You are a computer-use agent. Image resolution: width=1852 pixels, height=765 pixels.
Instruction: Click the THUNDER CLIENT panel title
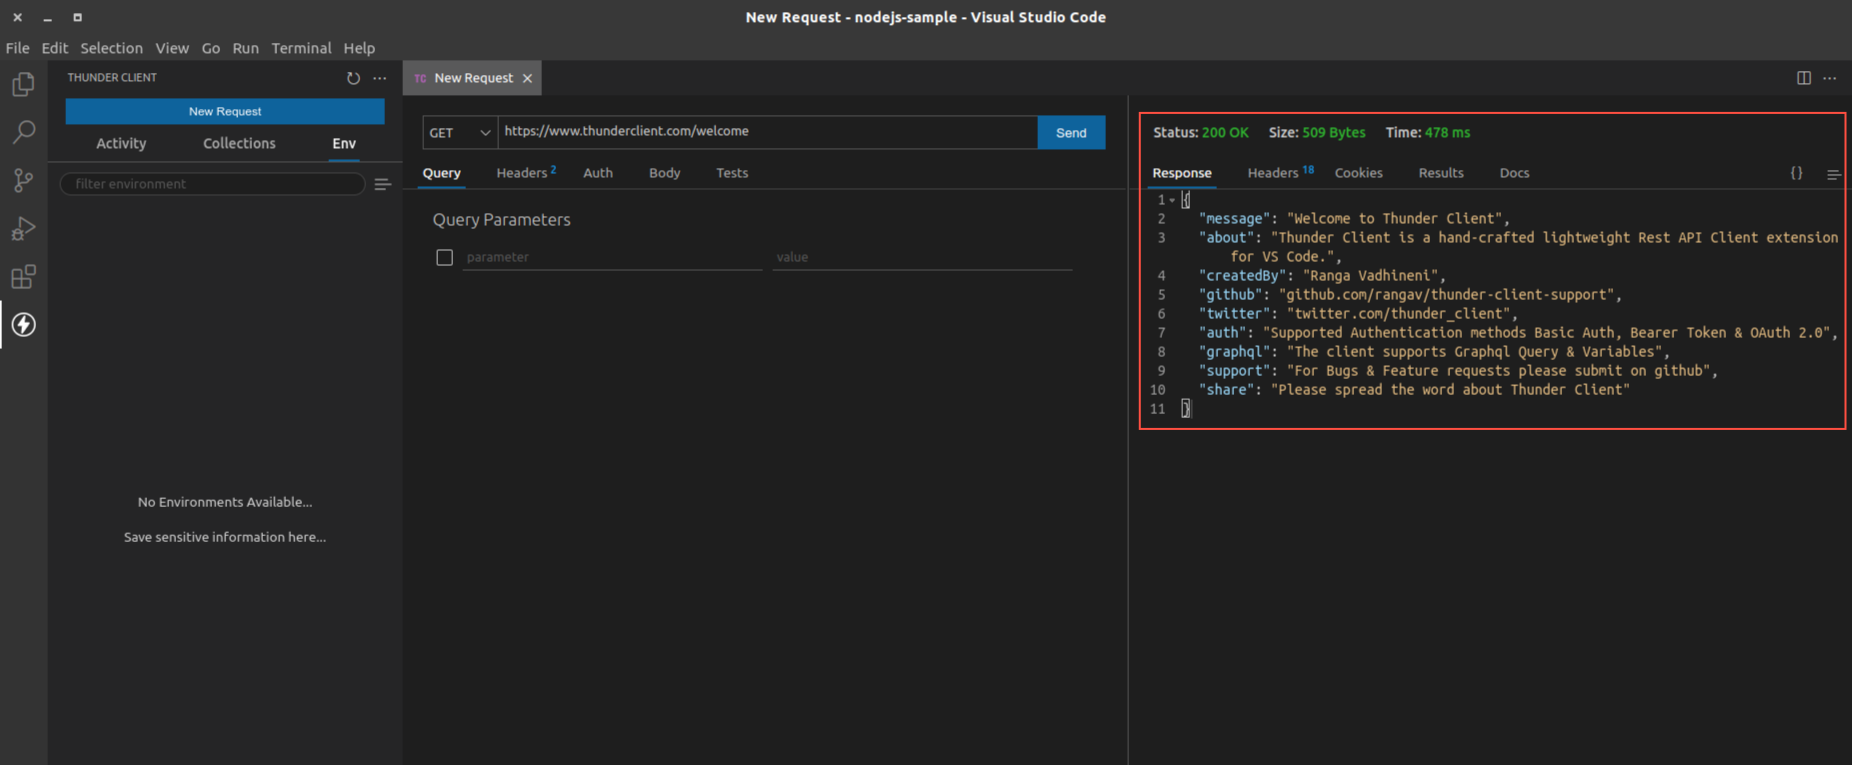click(x=112, y=78)
